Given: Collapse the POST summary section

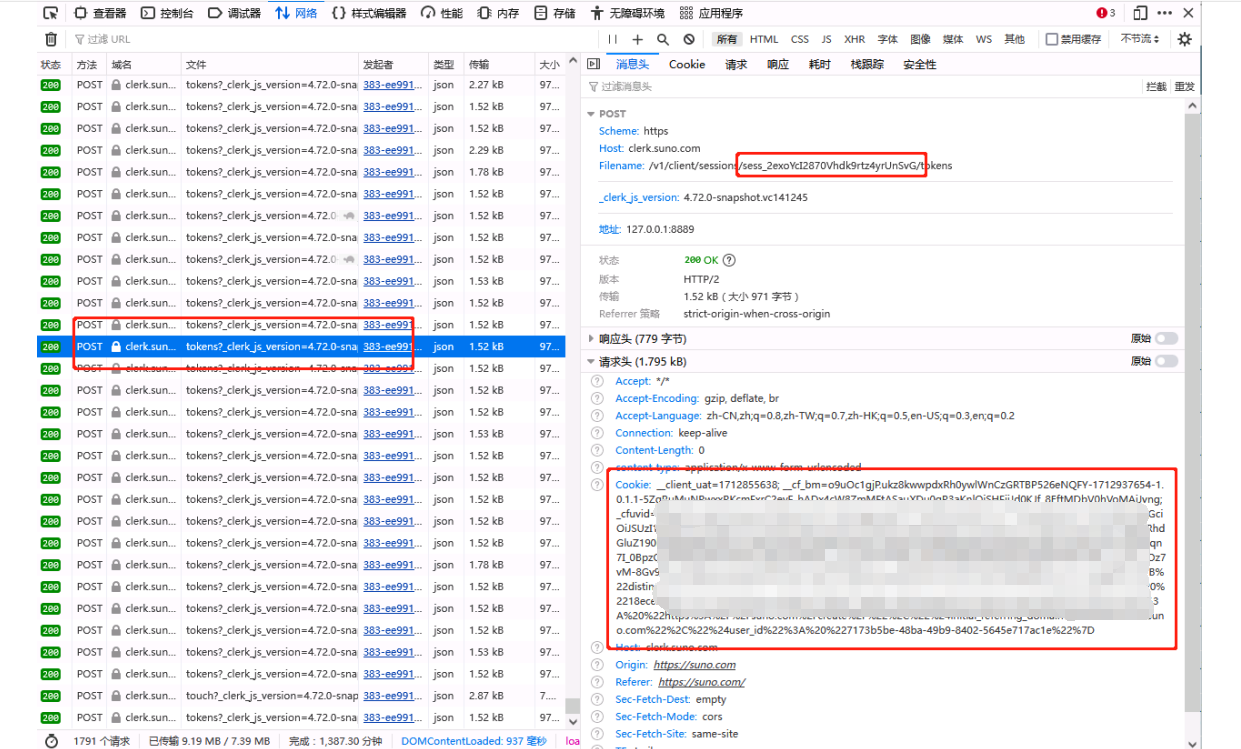Looking at the screenshot, I should 591,114.
